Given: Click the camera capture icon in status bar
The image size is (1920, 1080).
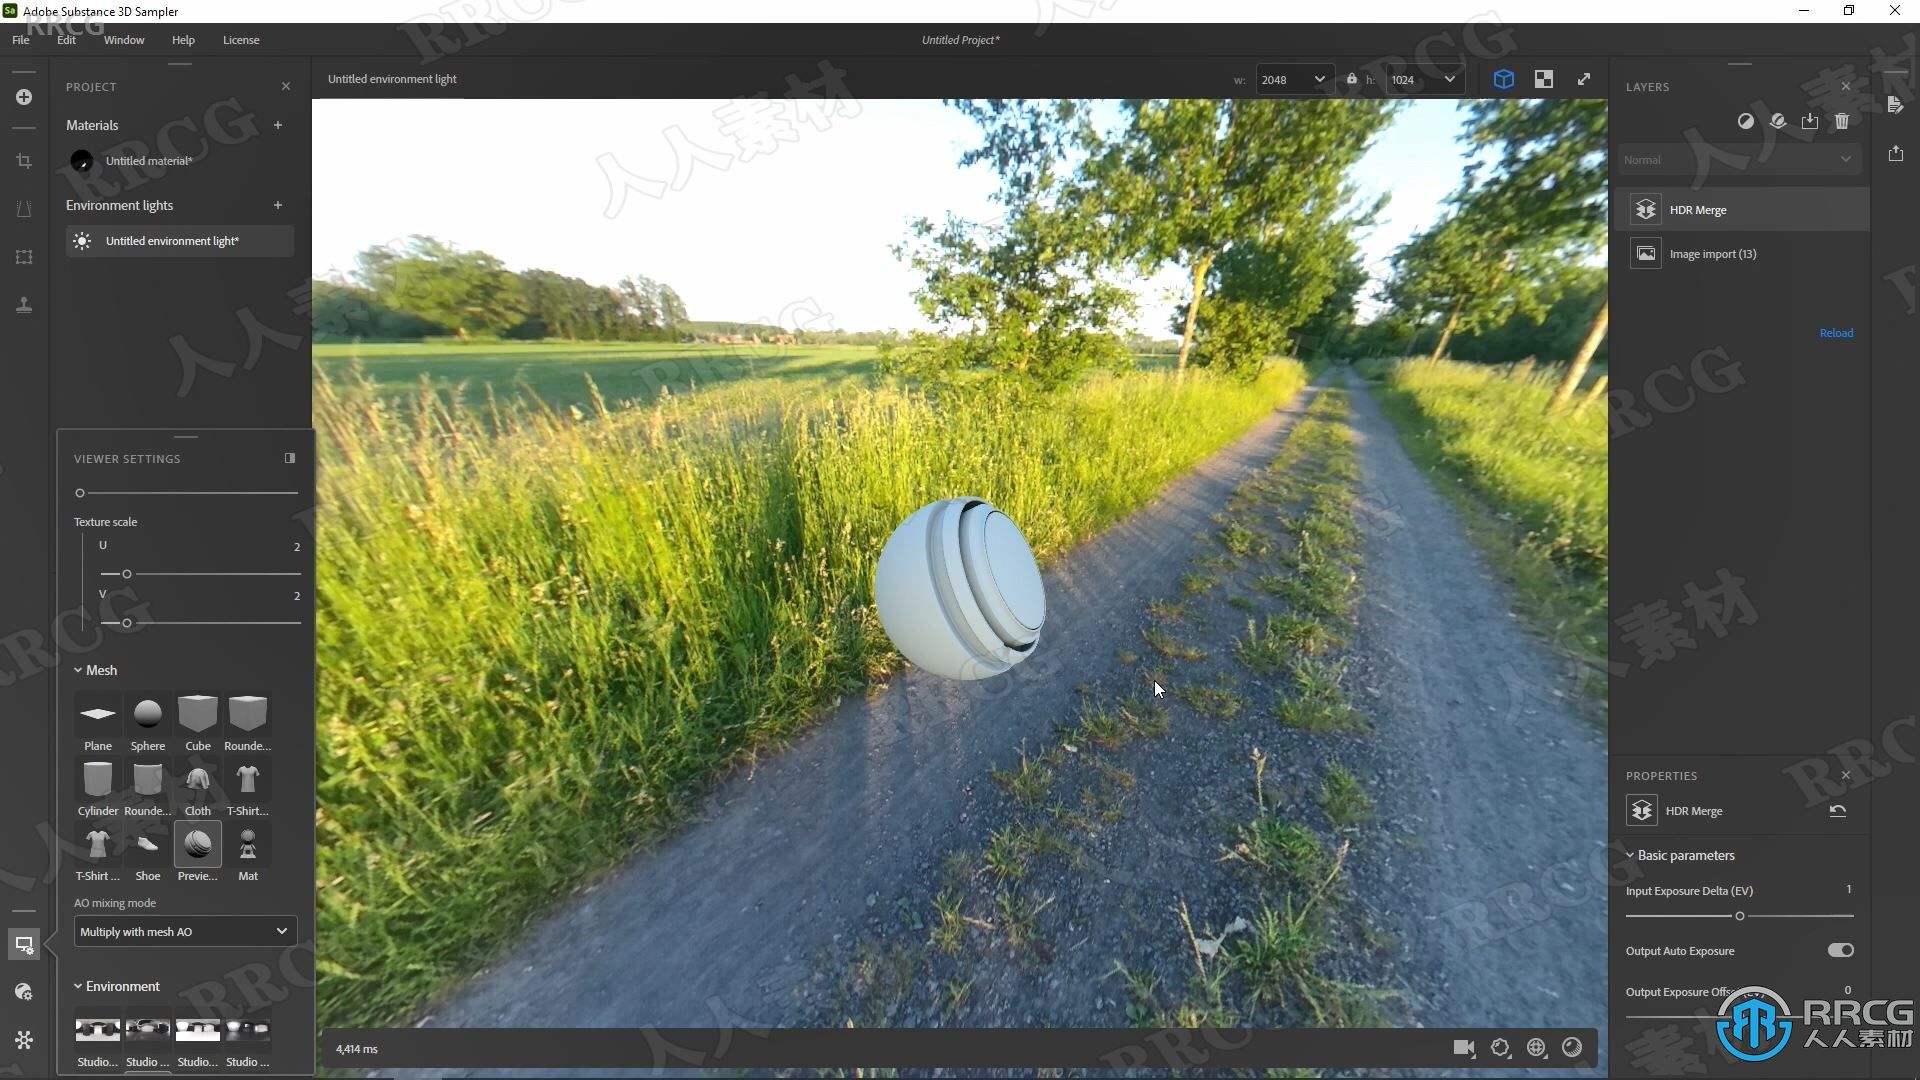Looking at the screenshot, I should [1464, 1047].
